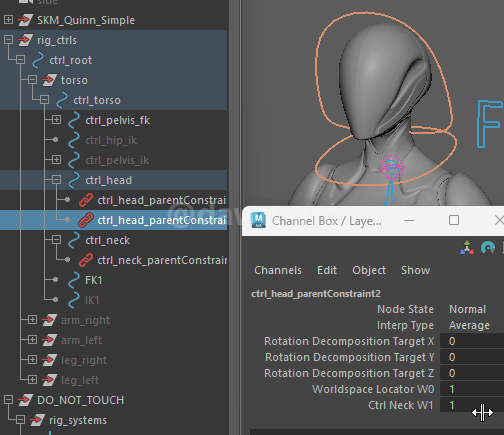Click the FK1 curve icon
The height and width of the screenshot is (435, 504).
click(74, 280)
